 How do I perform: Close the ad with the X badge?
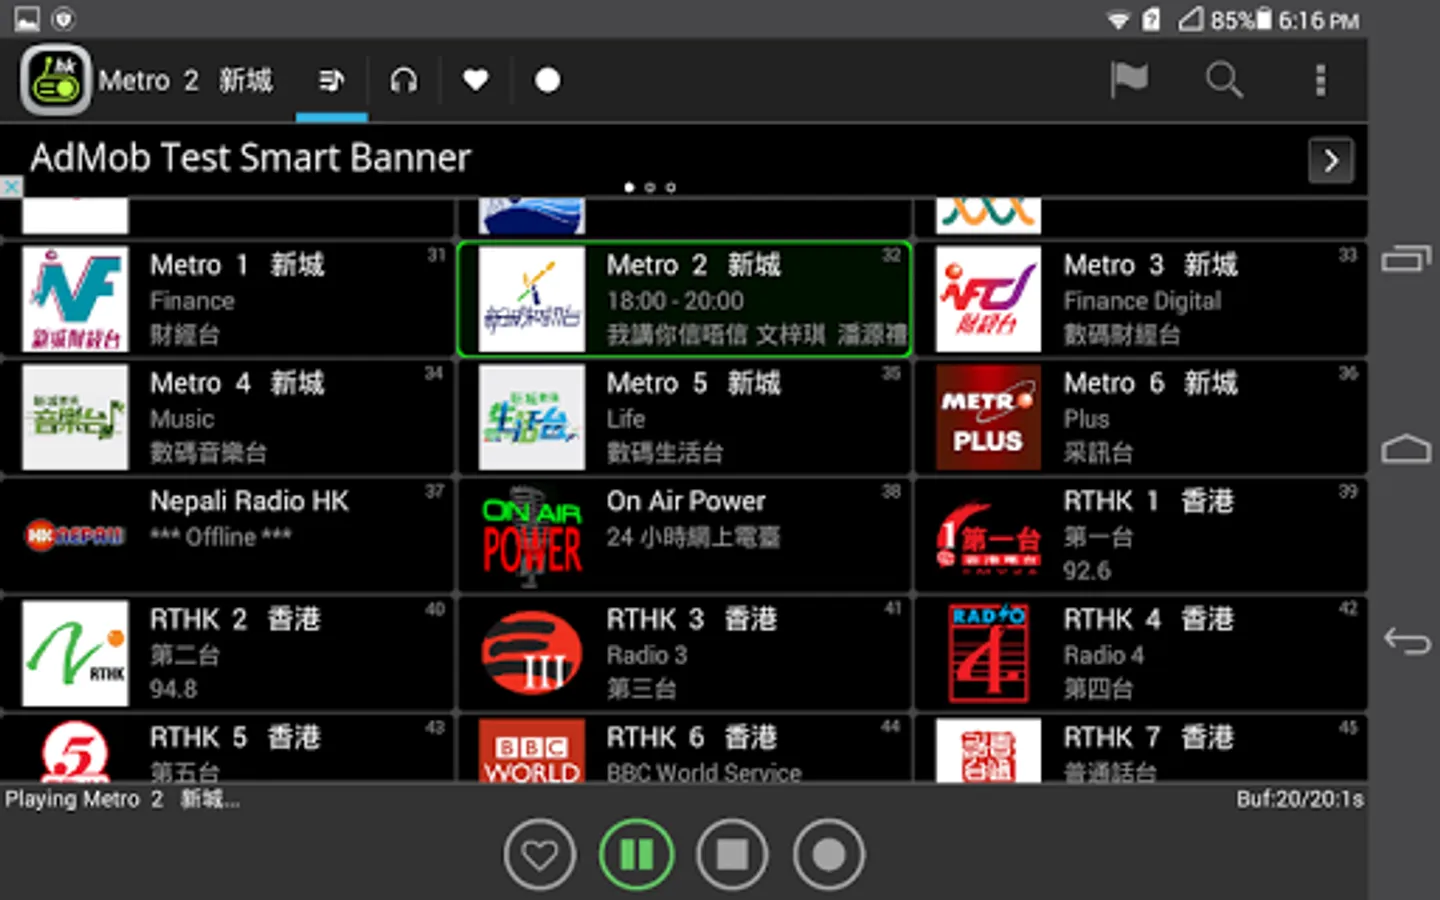pos(11,187)
